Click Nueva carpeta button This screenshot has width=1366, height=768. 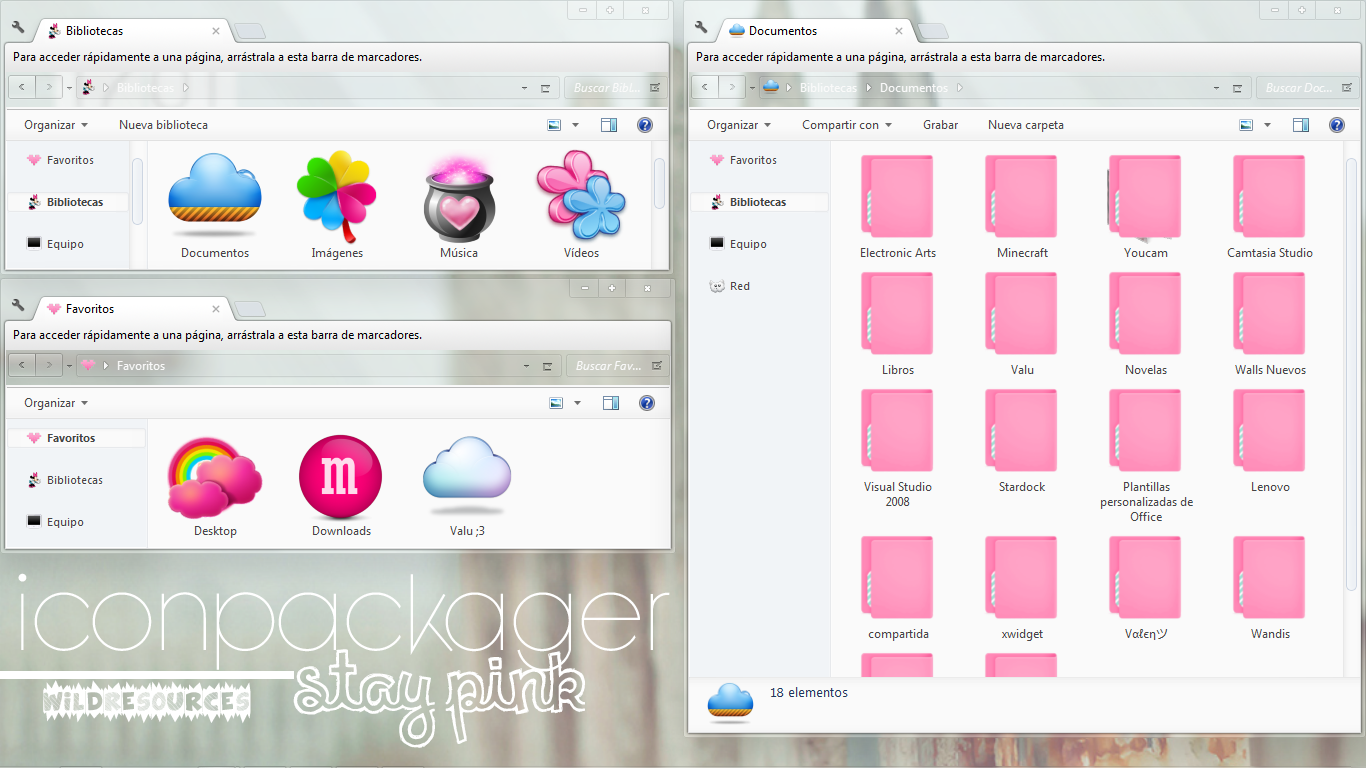click(x=1026, y=125)
